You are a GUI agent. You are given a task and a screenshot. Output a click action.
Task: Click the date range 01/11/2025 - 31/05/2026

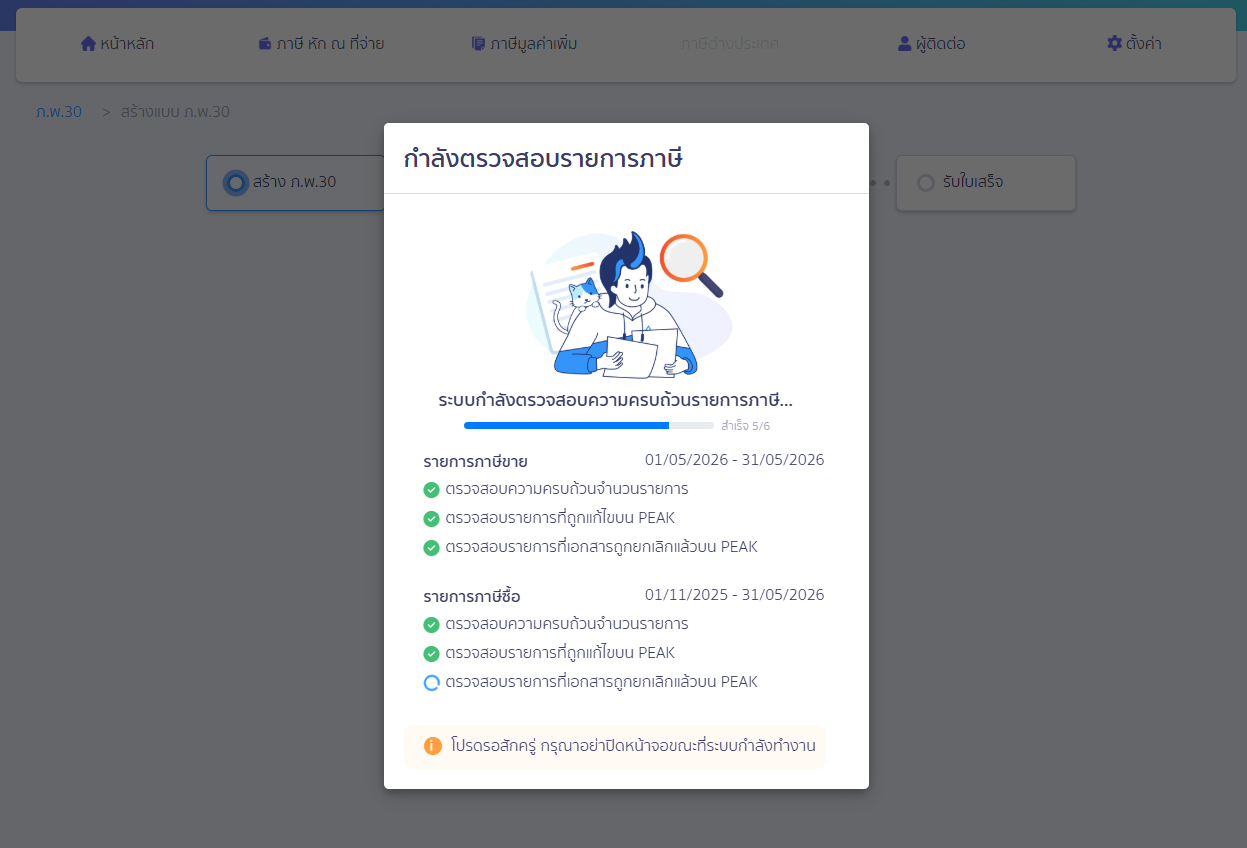click(x=734, y=595)
